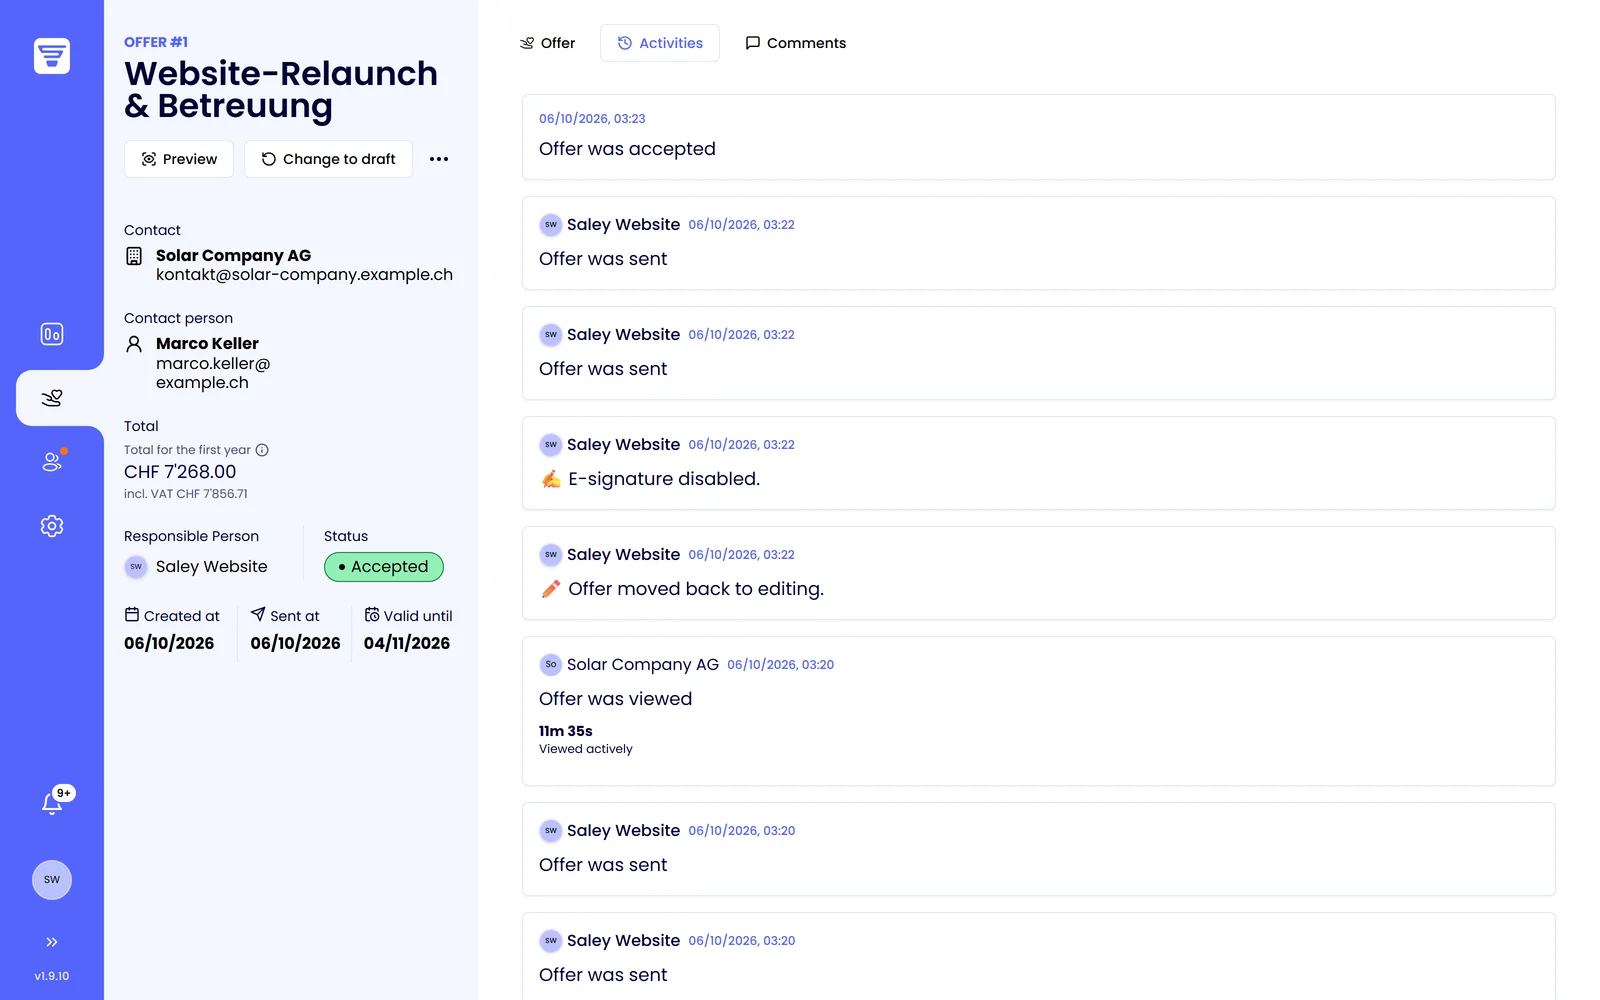Click the paper plane icon next to Sent at
The height and width of the screenshot is (1000, 1600).
pyautogui.click(x=258, y=614)
